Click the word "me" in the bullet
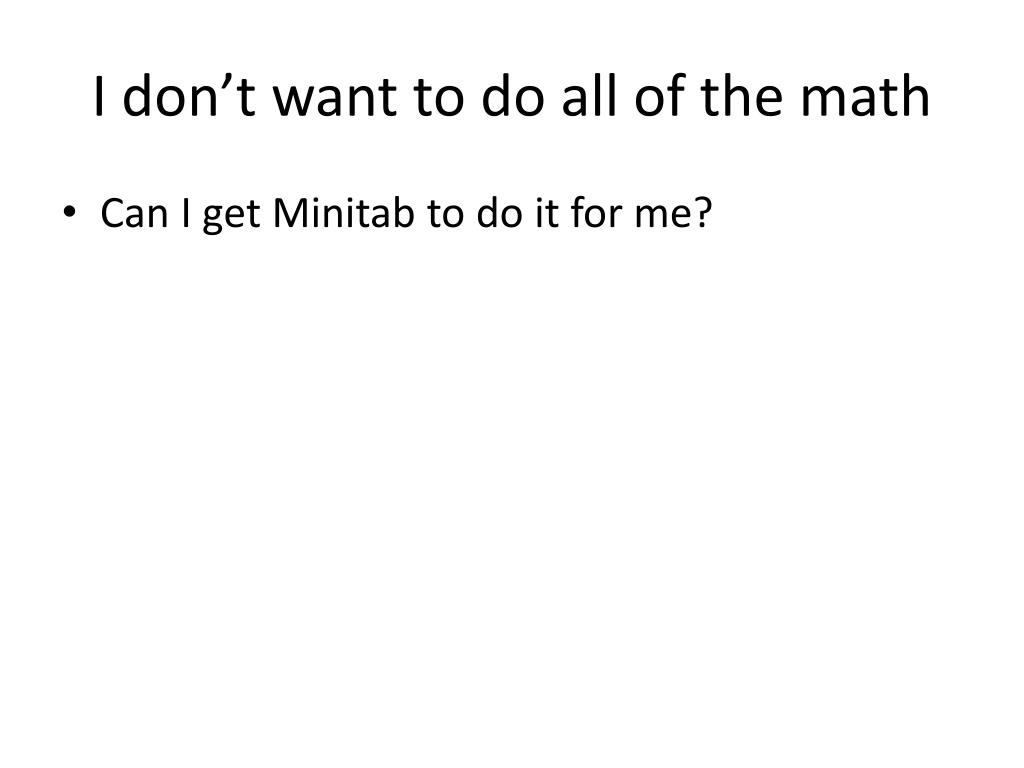Viewport: 1024px width, 768px height. [664, 217]
